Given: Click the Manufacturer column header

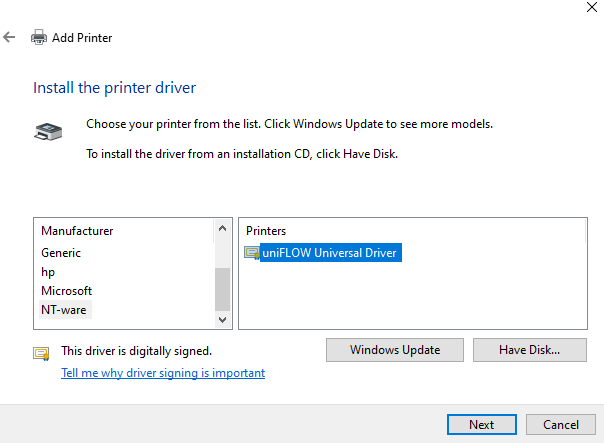Looking at the screenshot, I should coord(78,231).
